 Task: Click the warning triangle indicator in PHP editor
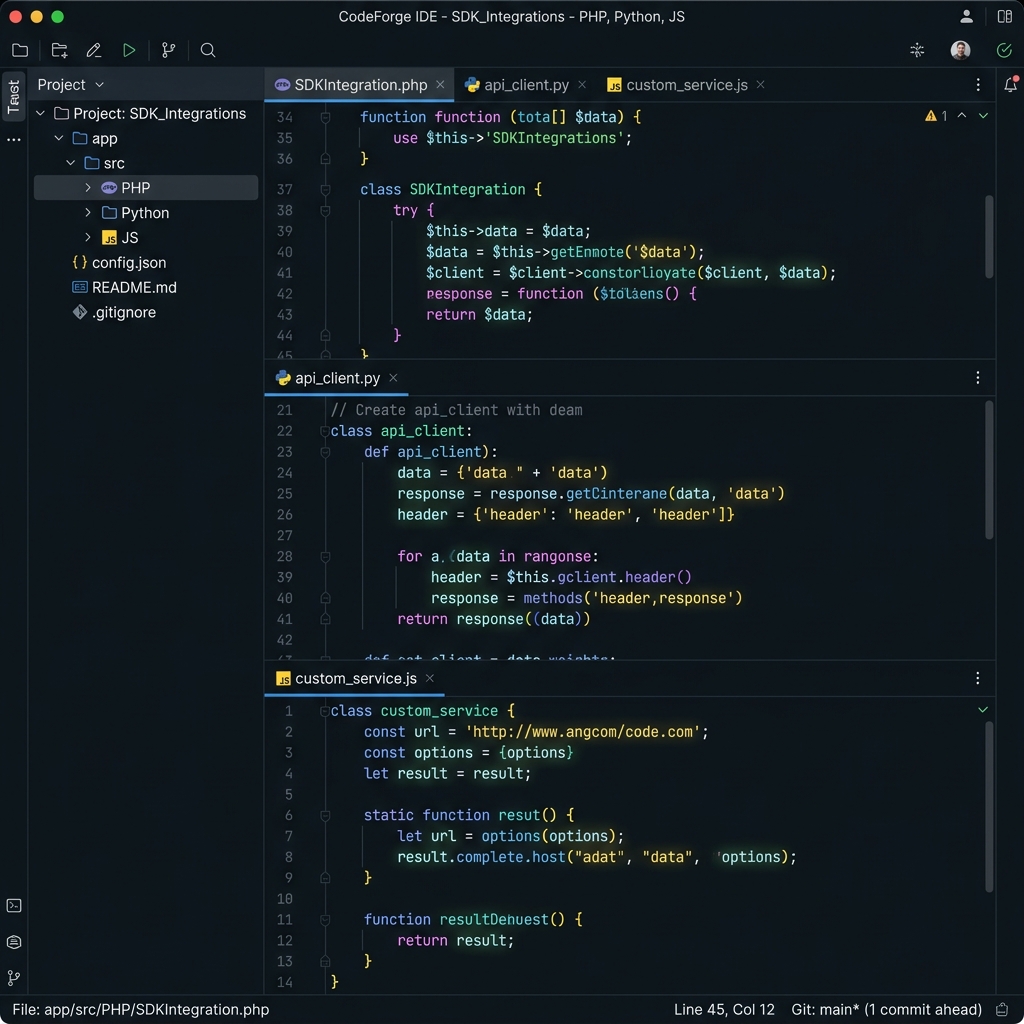(x=931, y=116)
